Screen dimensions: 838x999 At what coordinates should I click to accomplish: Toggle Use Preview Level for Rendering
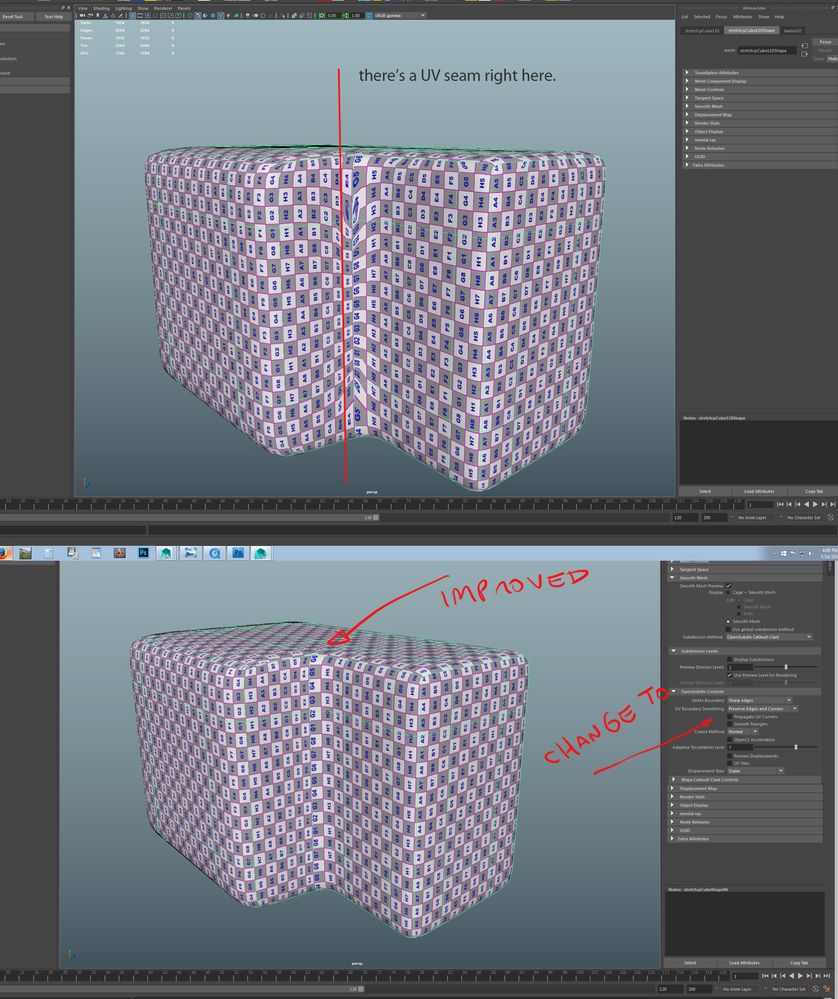coord(730,675)
